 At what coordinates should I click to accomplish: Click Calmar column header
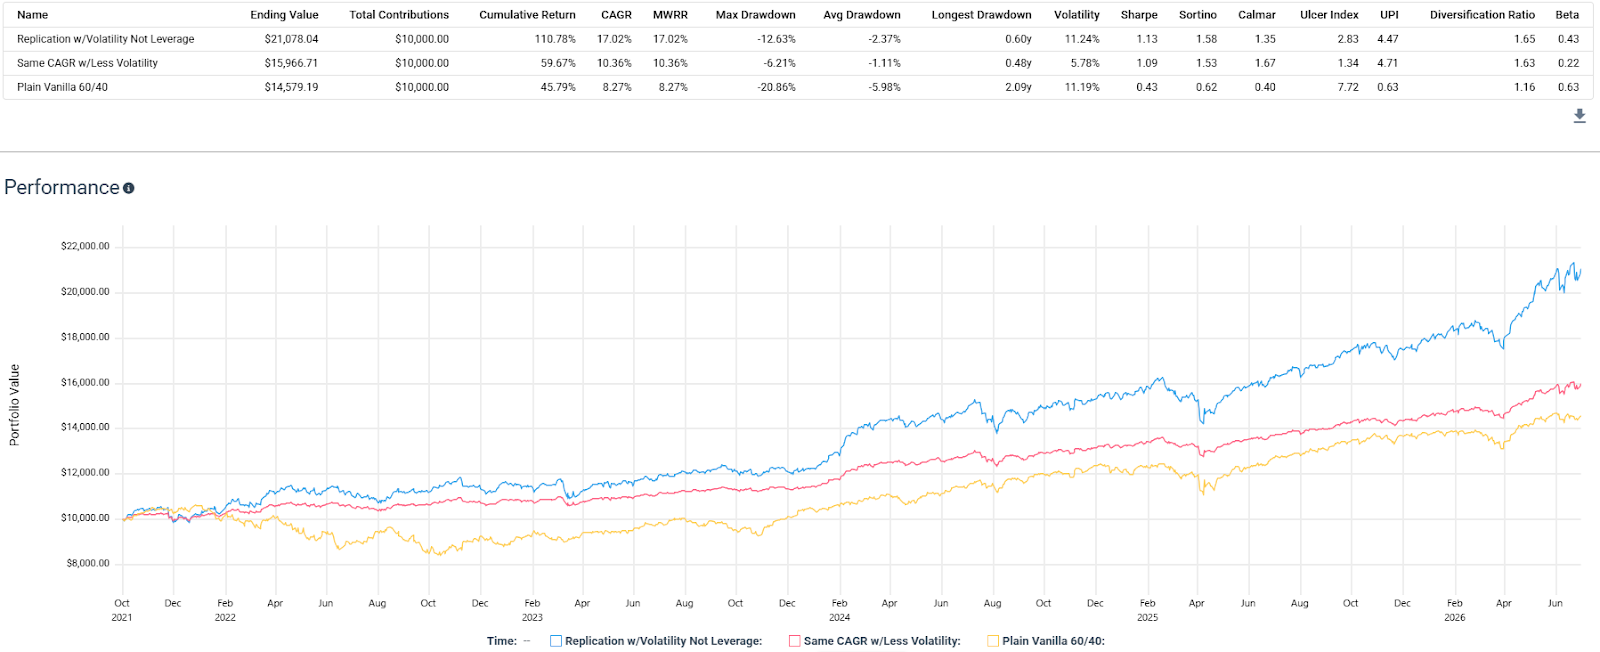click(1257, 15)
